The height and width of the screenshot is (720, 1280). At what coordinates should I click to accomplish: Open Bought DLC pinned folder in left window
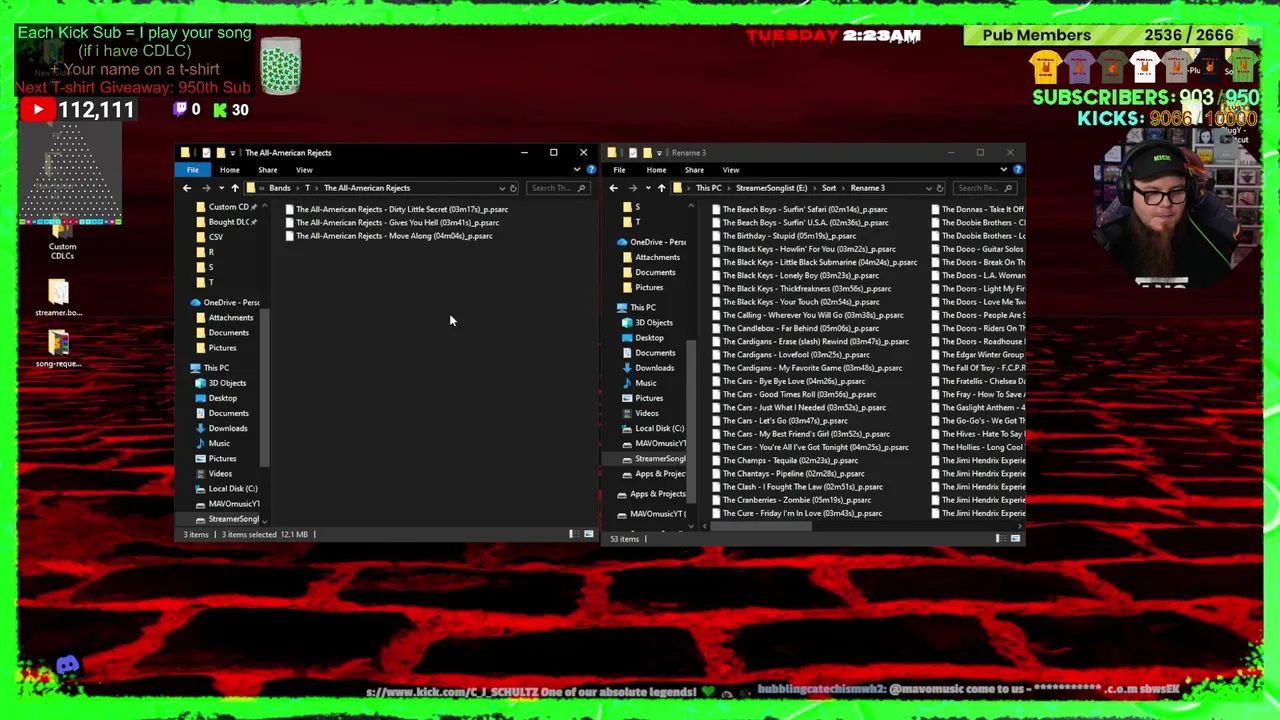(x=228, y=222)
